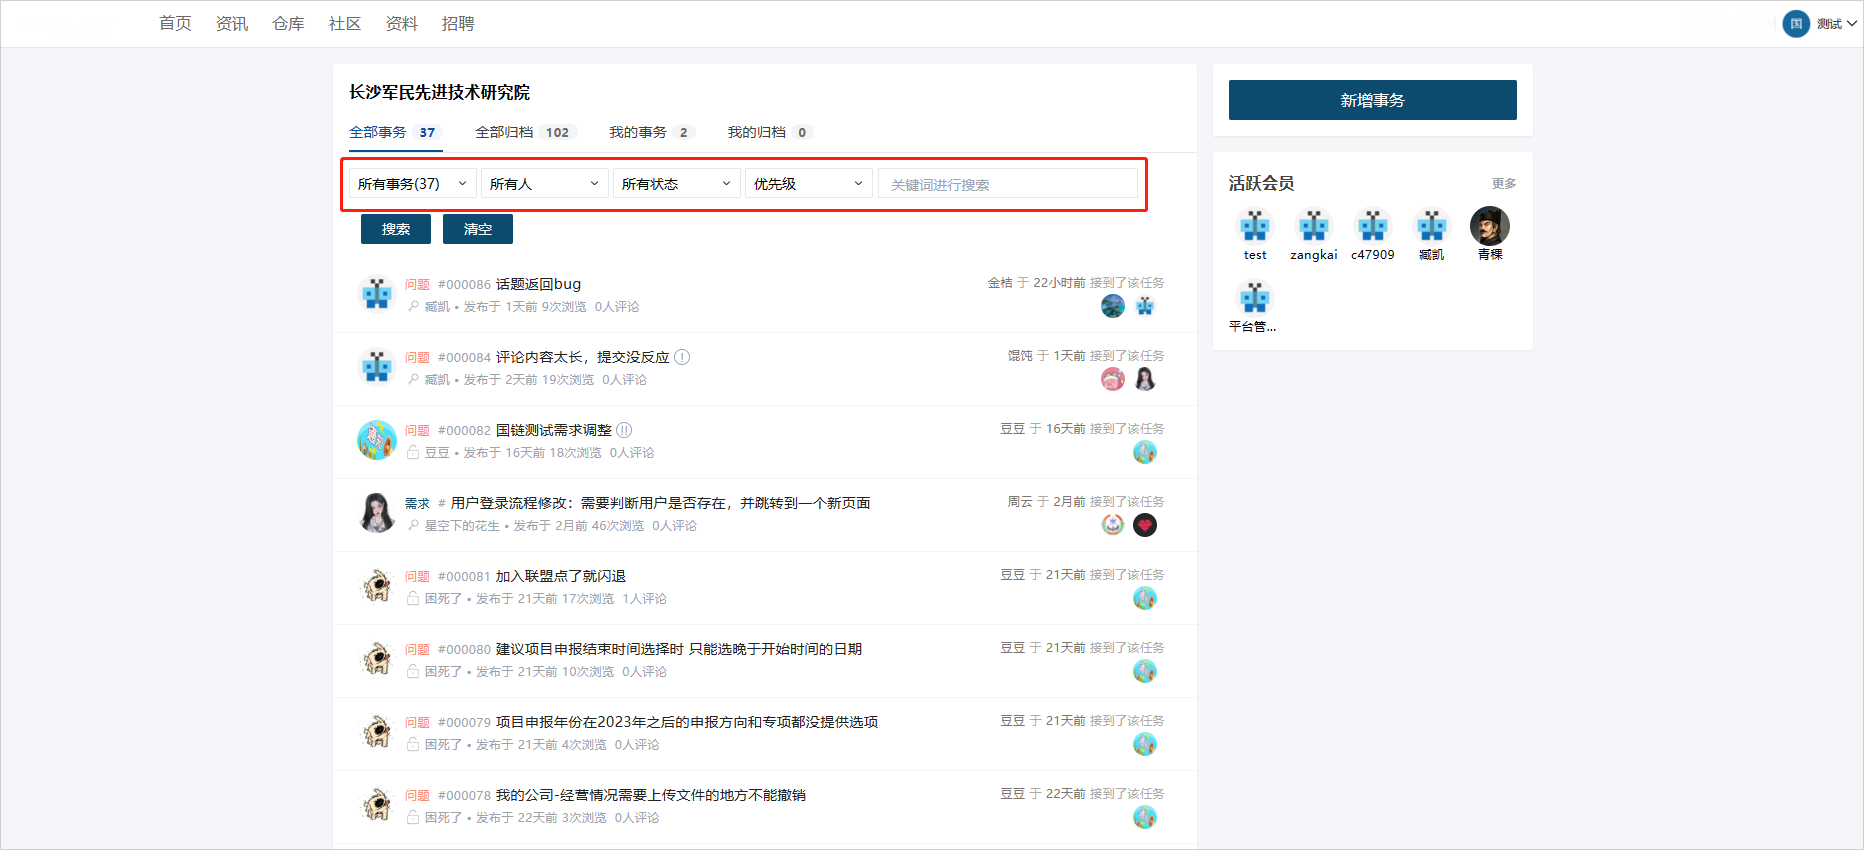Open the 青稞 member avatar
The width and height of the screenshot is (1864, 850).
pos(1489,226)
